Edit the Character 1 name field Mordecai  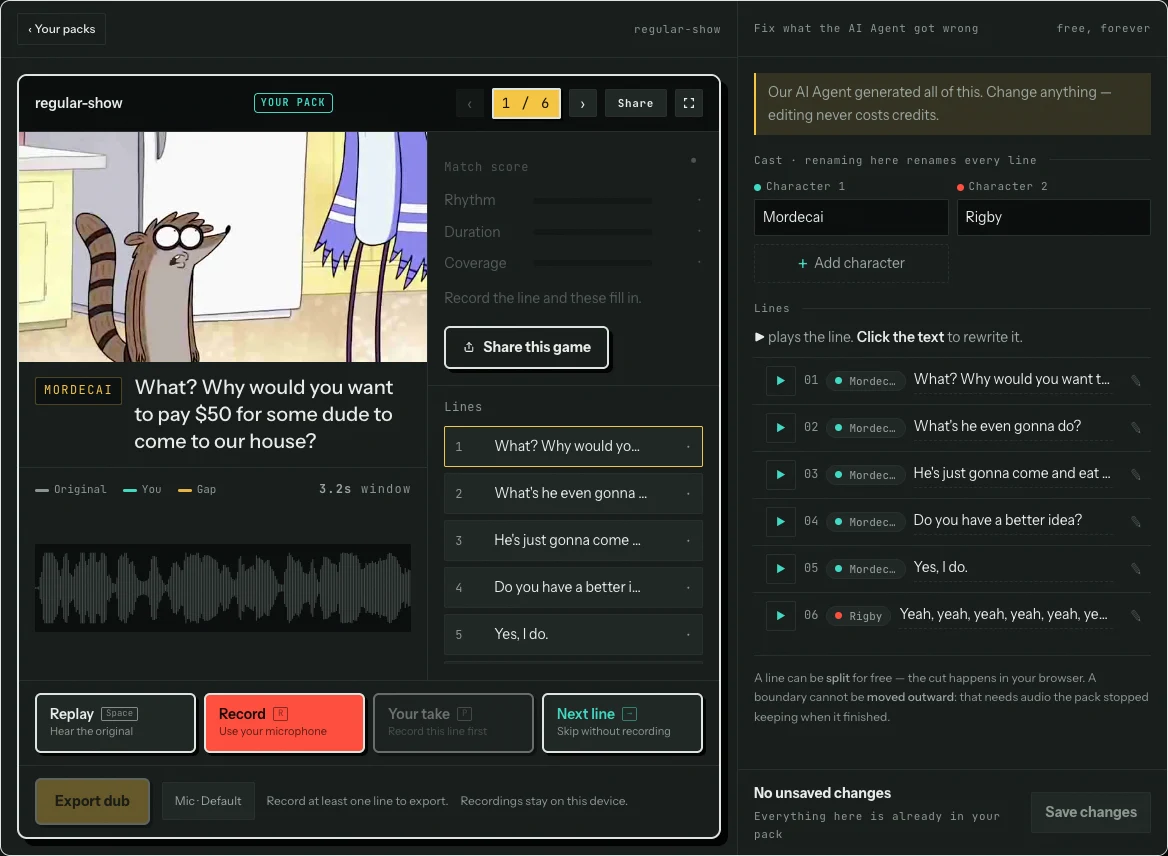click(x=851, y=218)
